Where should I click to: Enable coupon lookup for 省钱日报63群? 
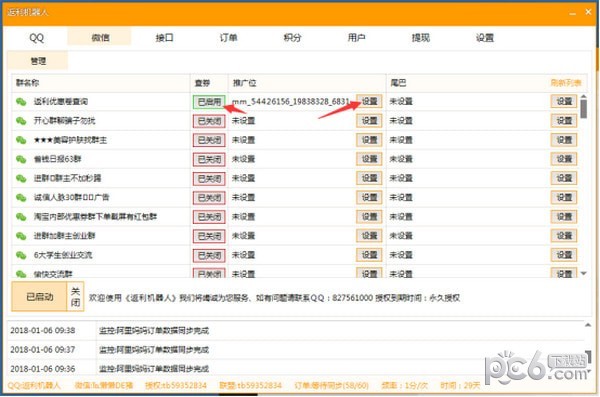click(209, 159)
